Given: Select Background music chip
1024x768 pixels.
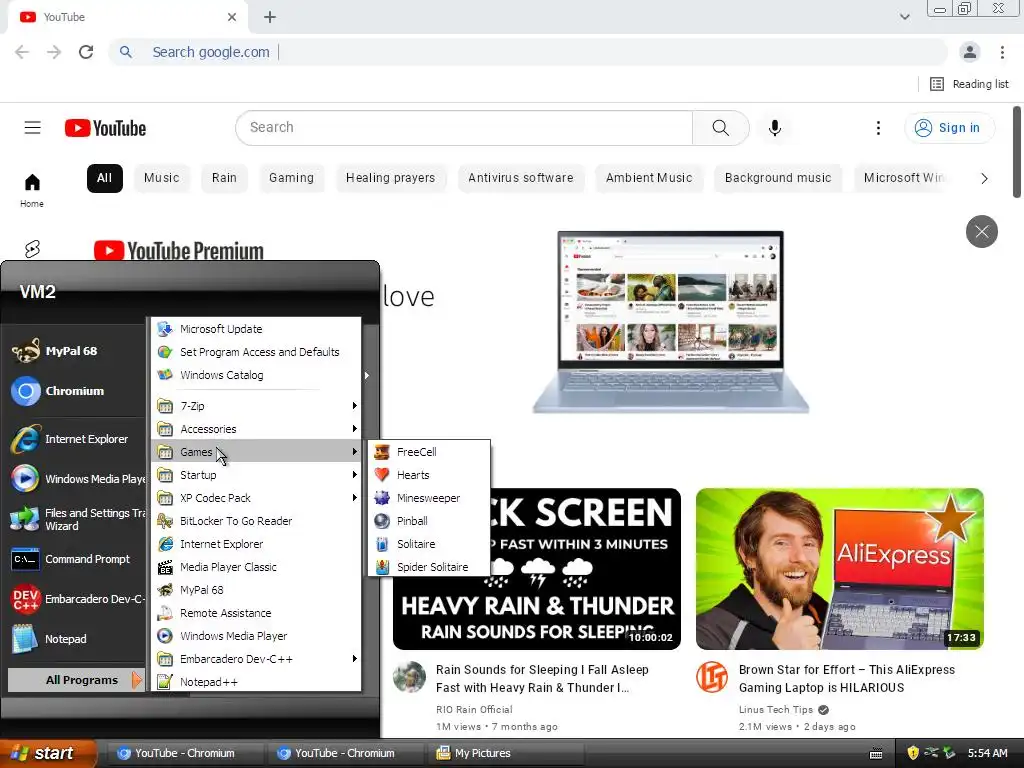Looking at the screenshot, I should pos(778,178).
